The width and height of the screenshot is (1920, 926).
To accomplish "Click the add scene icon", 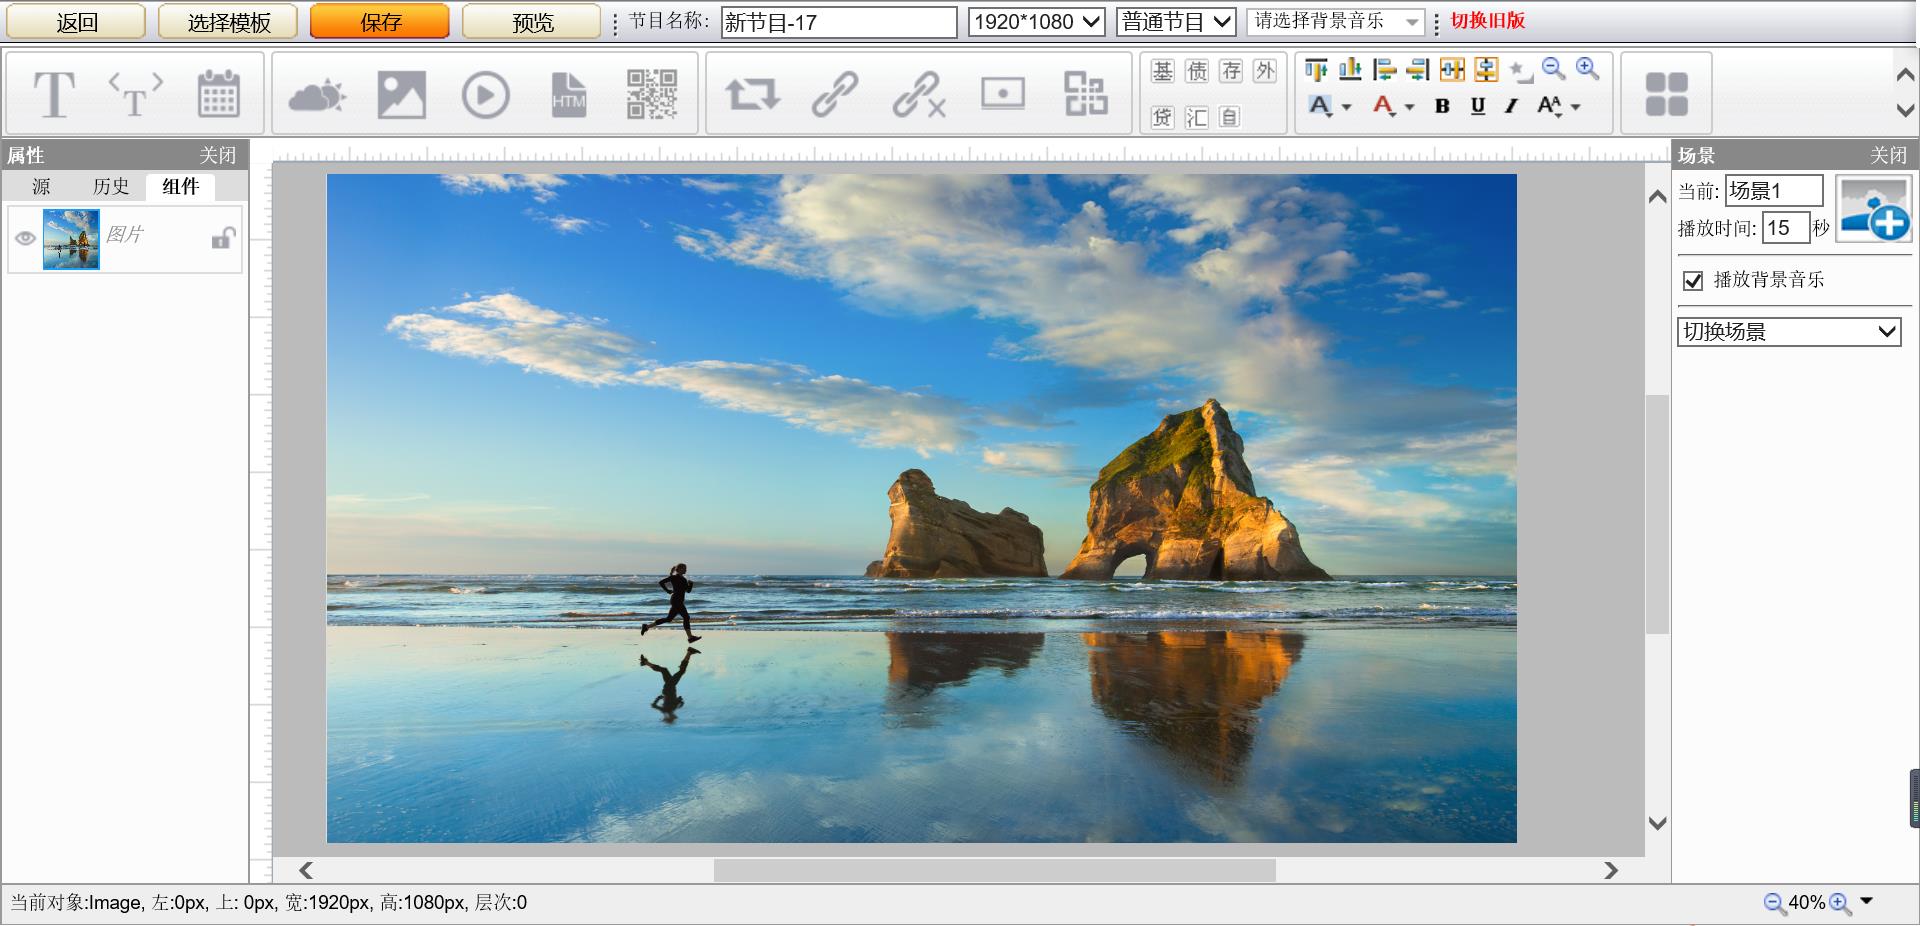I will tap(1874, 209).
